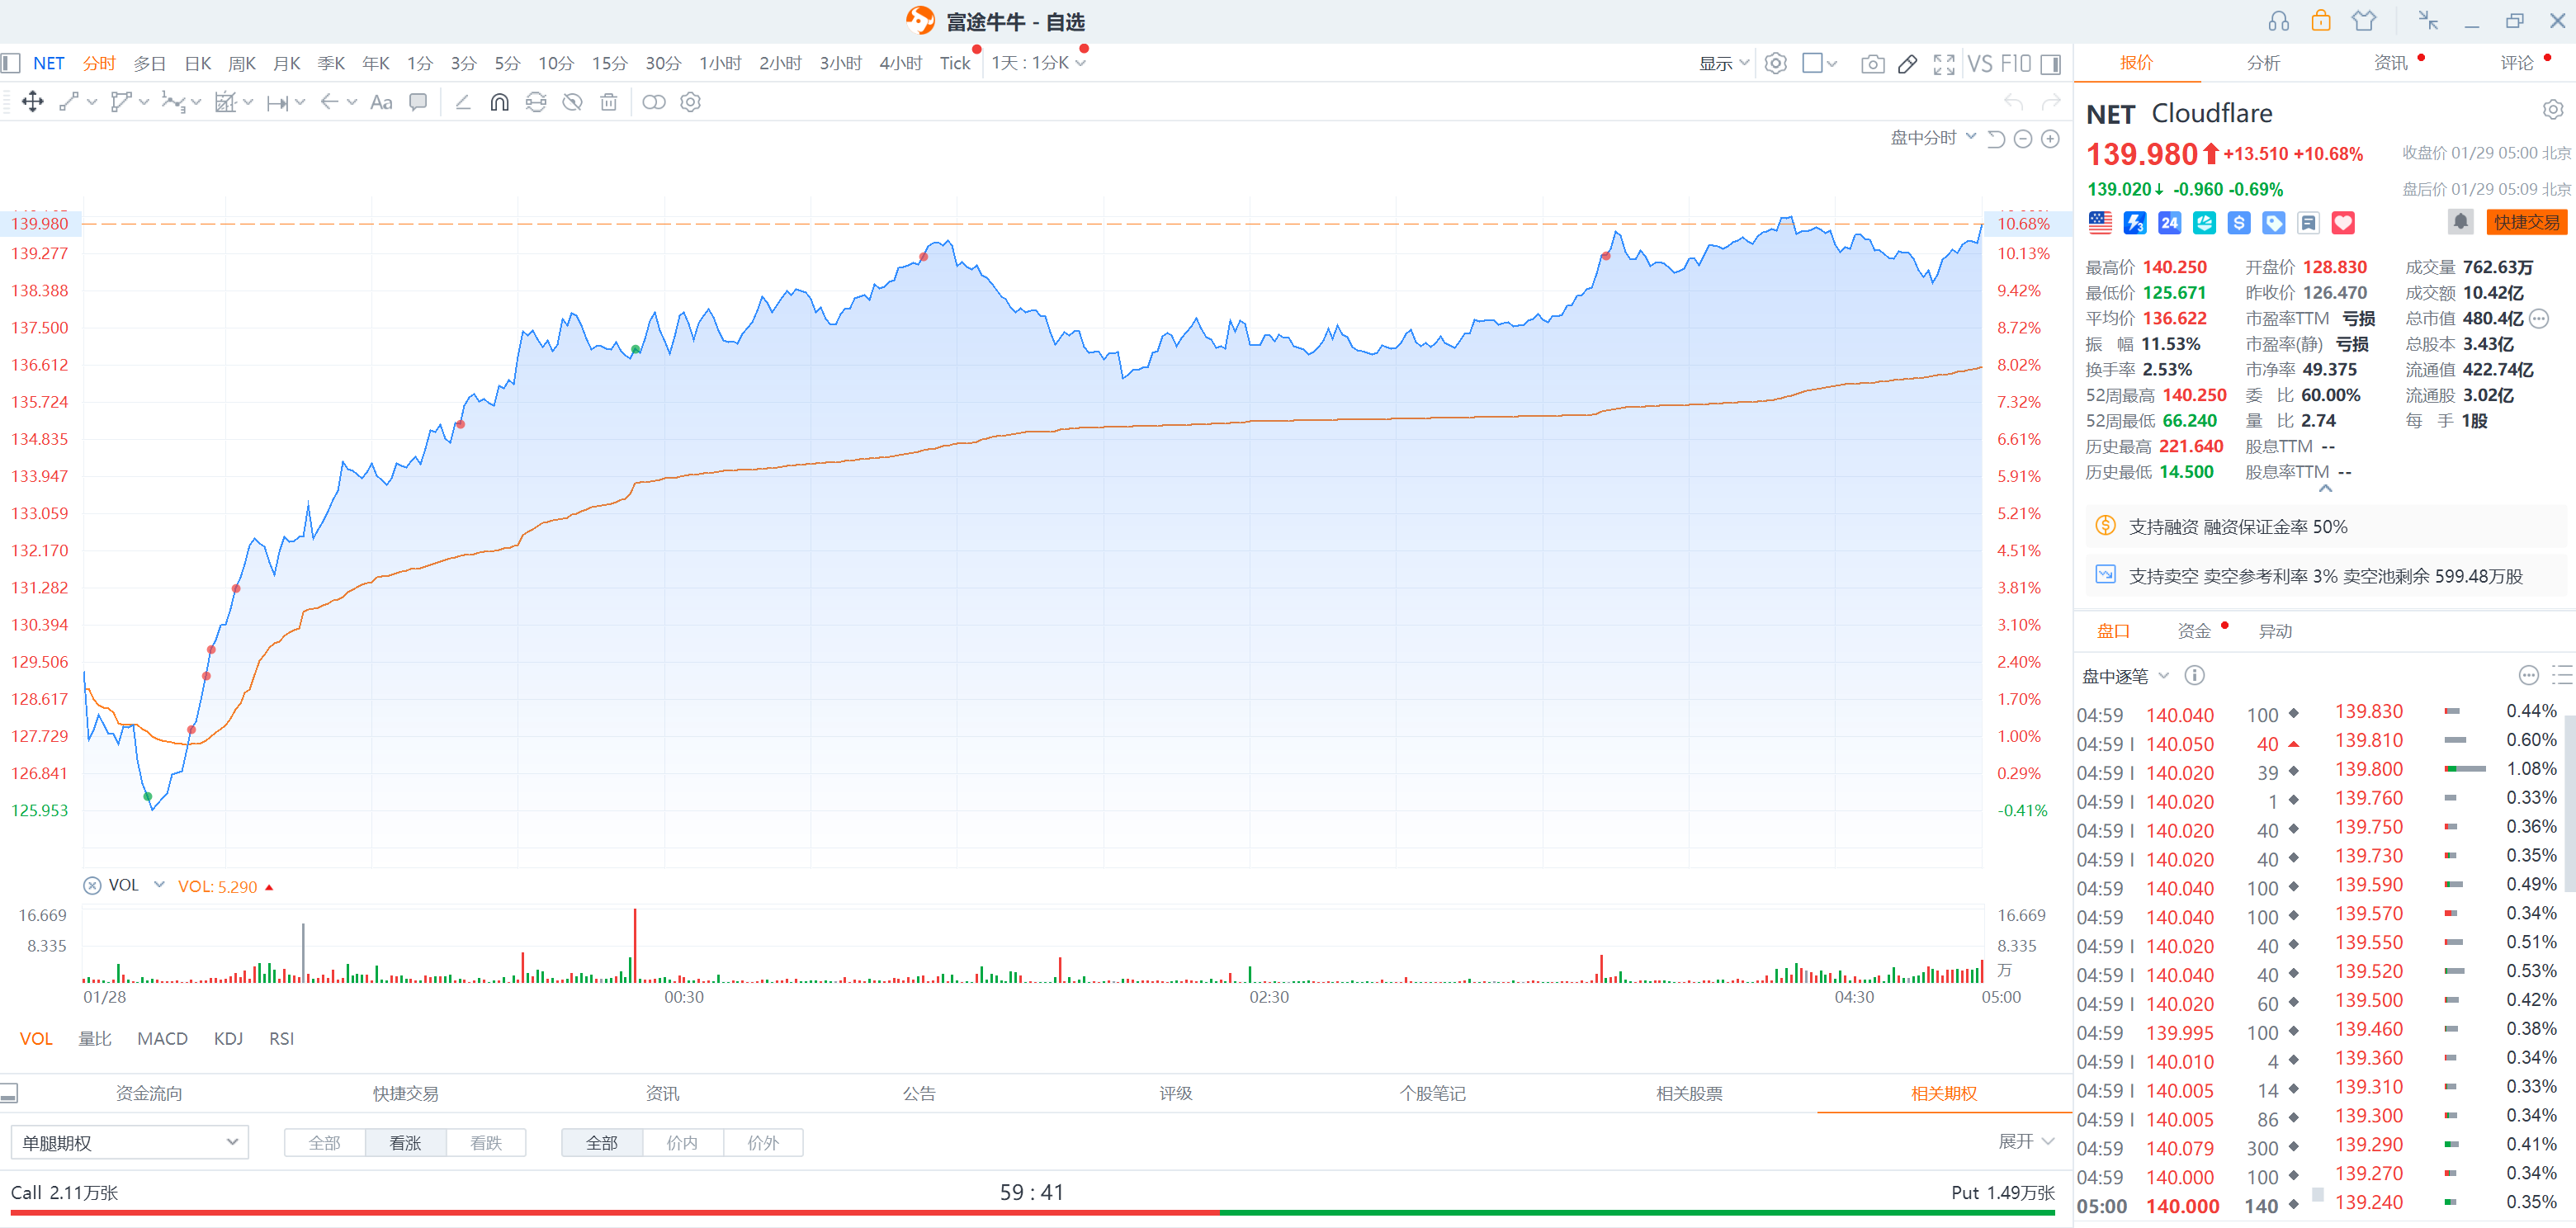Select the text annotation Aa tool
The width and height of the screenshot is (2576, 1228).
click(381, 102)
